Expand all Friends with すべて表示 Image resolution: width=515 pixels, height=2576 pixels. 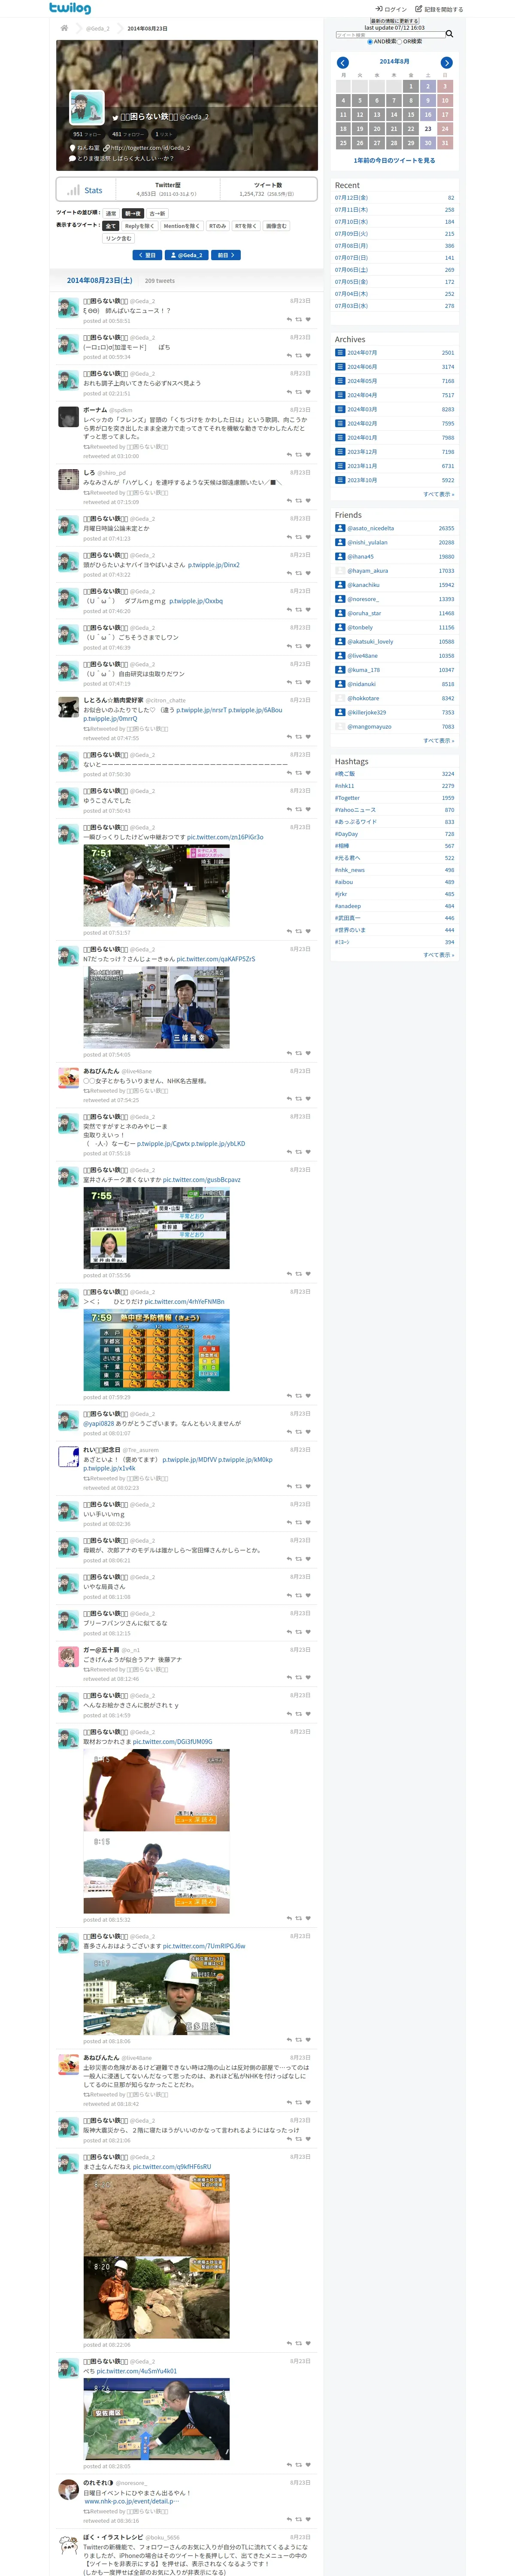pos(438,741)
